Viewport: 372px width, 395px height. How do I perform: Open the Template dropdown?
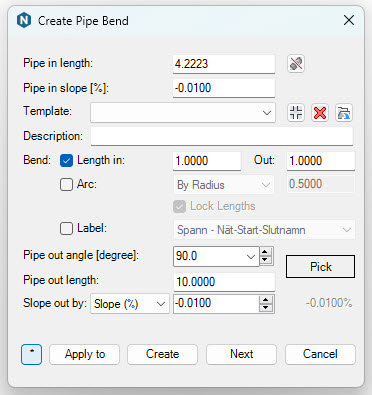coord(183,113)
